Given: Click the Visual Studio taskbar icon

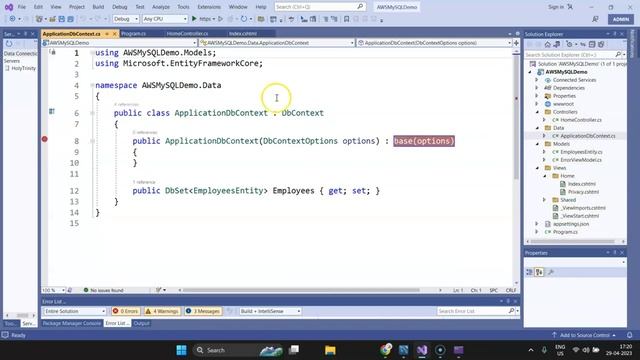Looking at the screenshot, I should [x=422, y=350].
